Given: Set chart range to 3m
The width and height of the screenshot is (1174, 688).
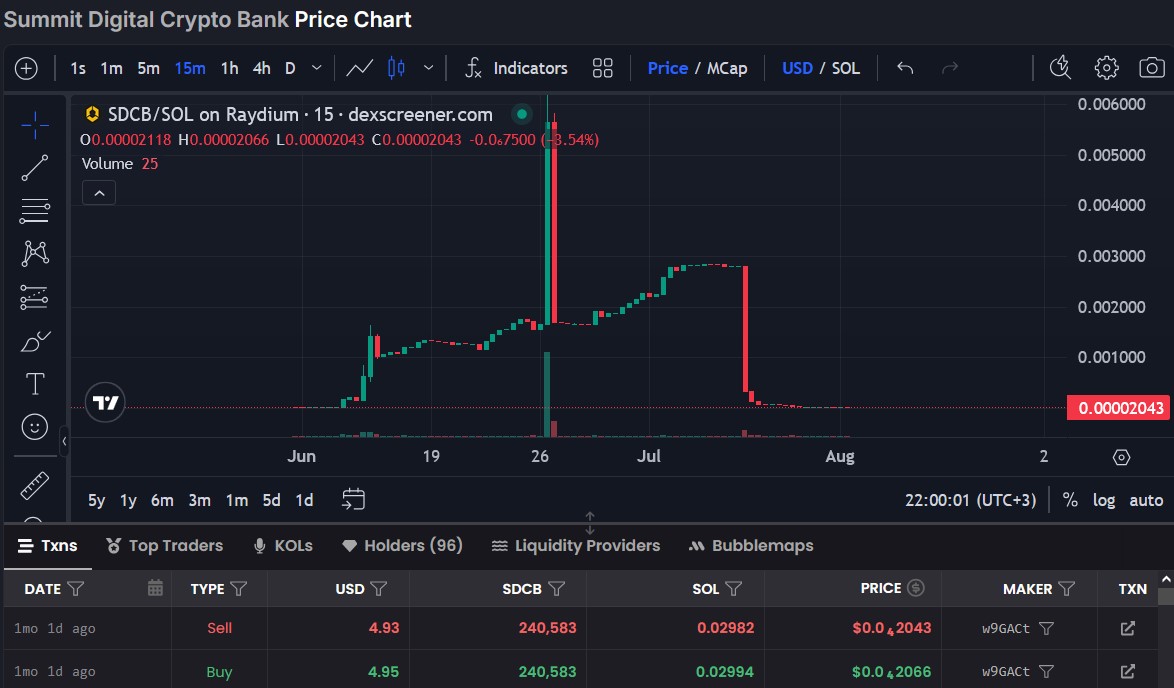Looking at the screenshot, I should click(x=199, y=500).
